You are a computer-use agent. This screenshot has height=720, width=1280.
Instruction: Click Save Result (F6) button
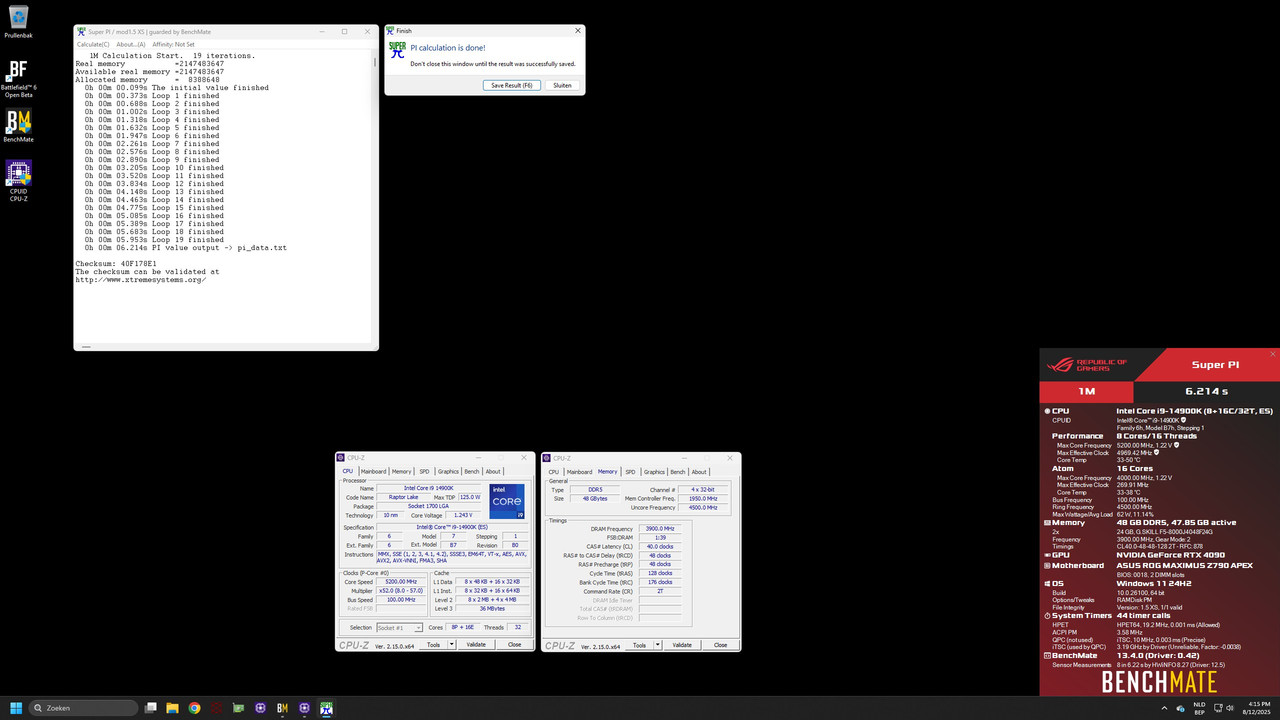point(512,85)
